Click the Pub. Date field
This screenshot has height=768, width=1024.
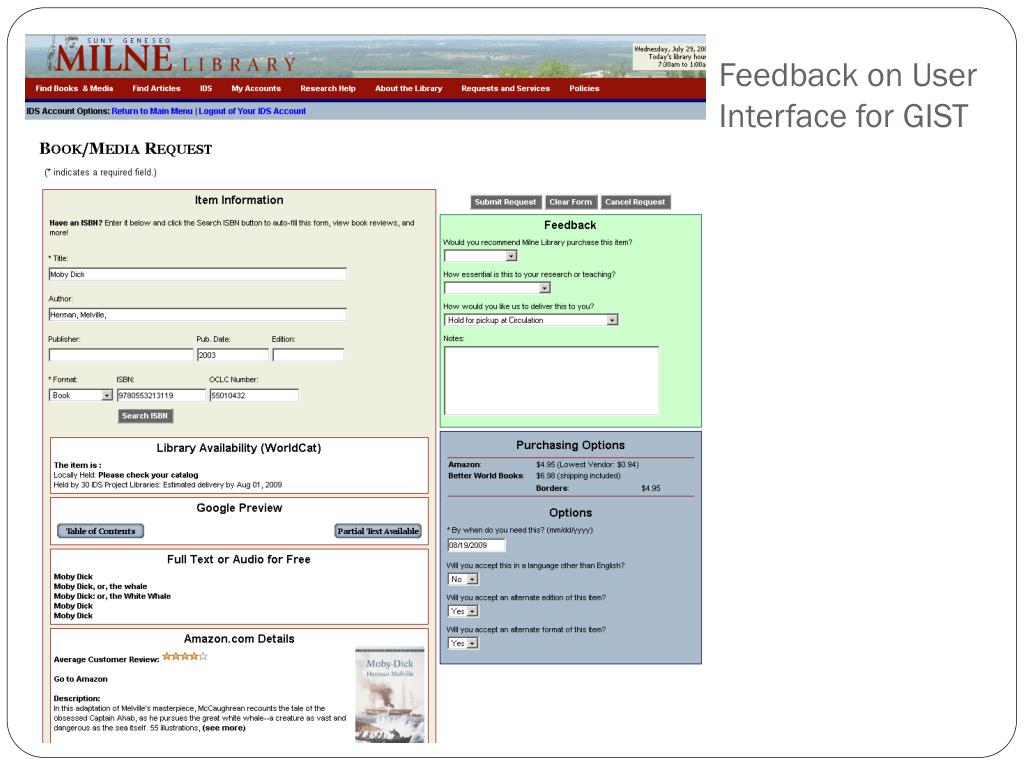click(x=232, y=355)
